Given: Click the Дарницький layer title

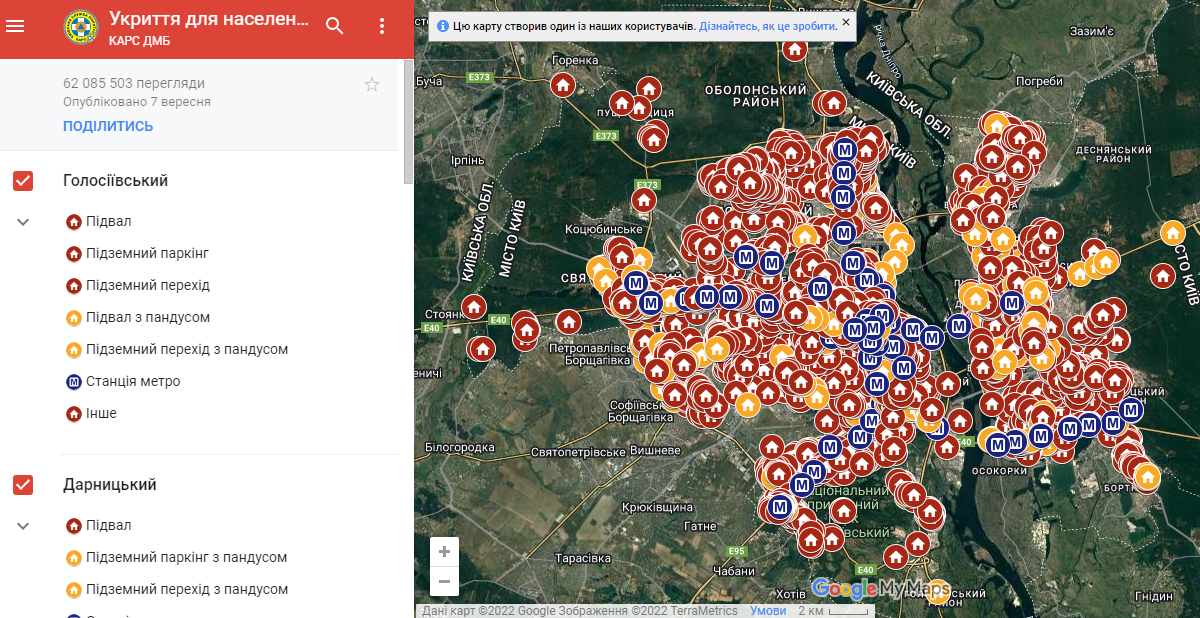Looking at the screenshot, I should [x=109, y=485].
